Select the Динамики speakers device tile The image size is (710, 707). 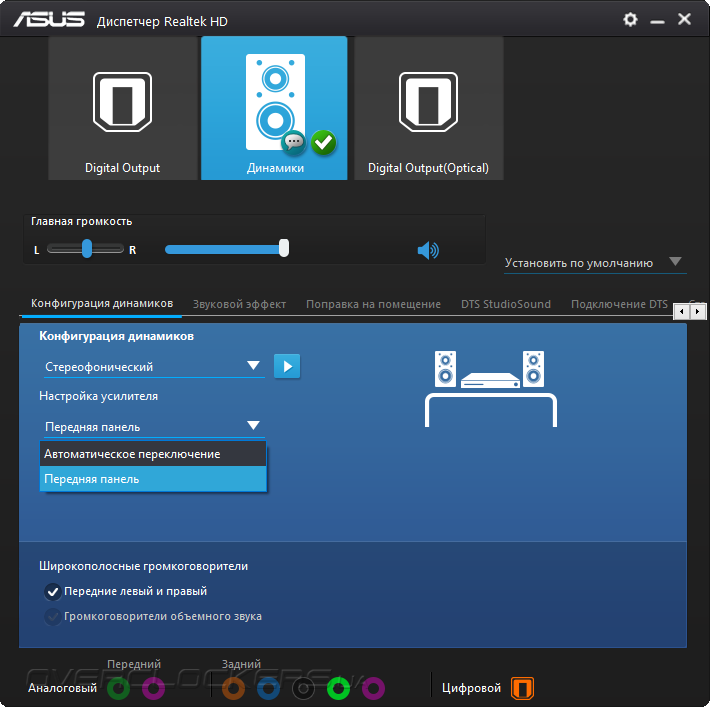coord(274,108)
